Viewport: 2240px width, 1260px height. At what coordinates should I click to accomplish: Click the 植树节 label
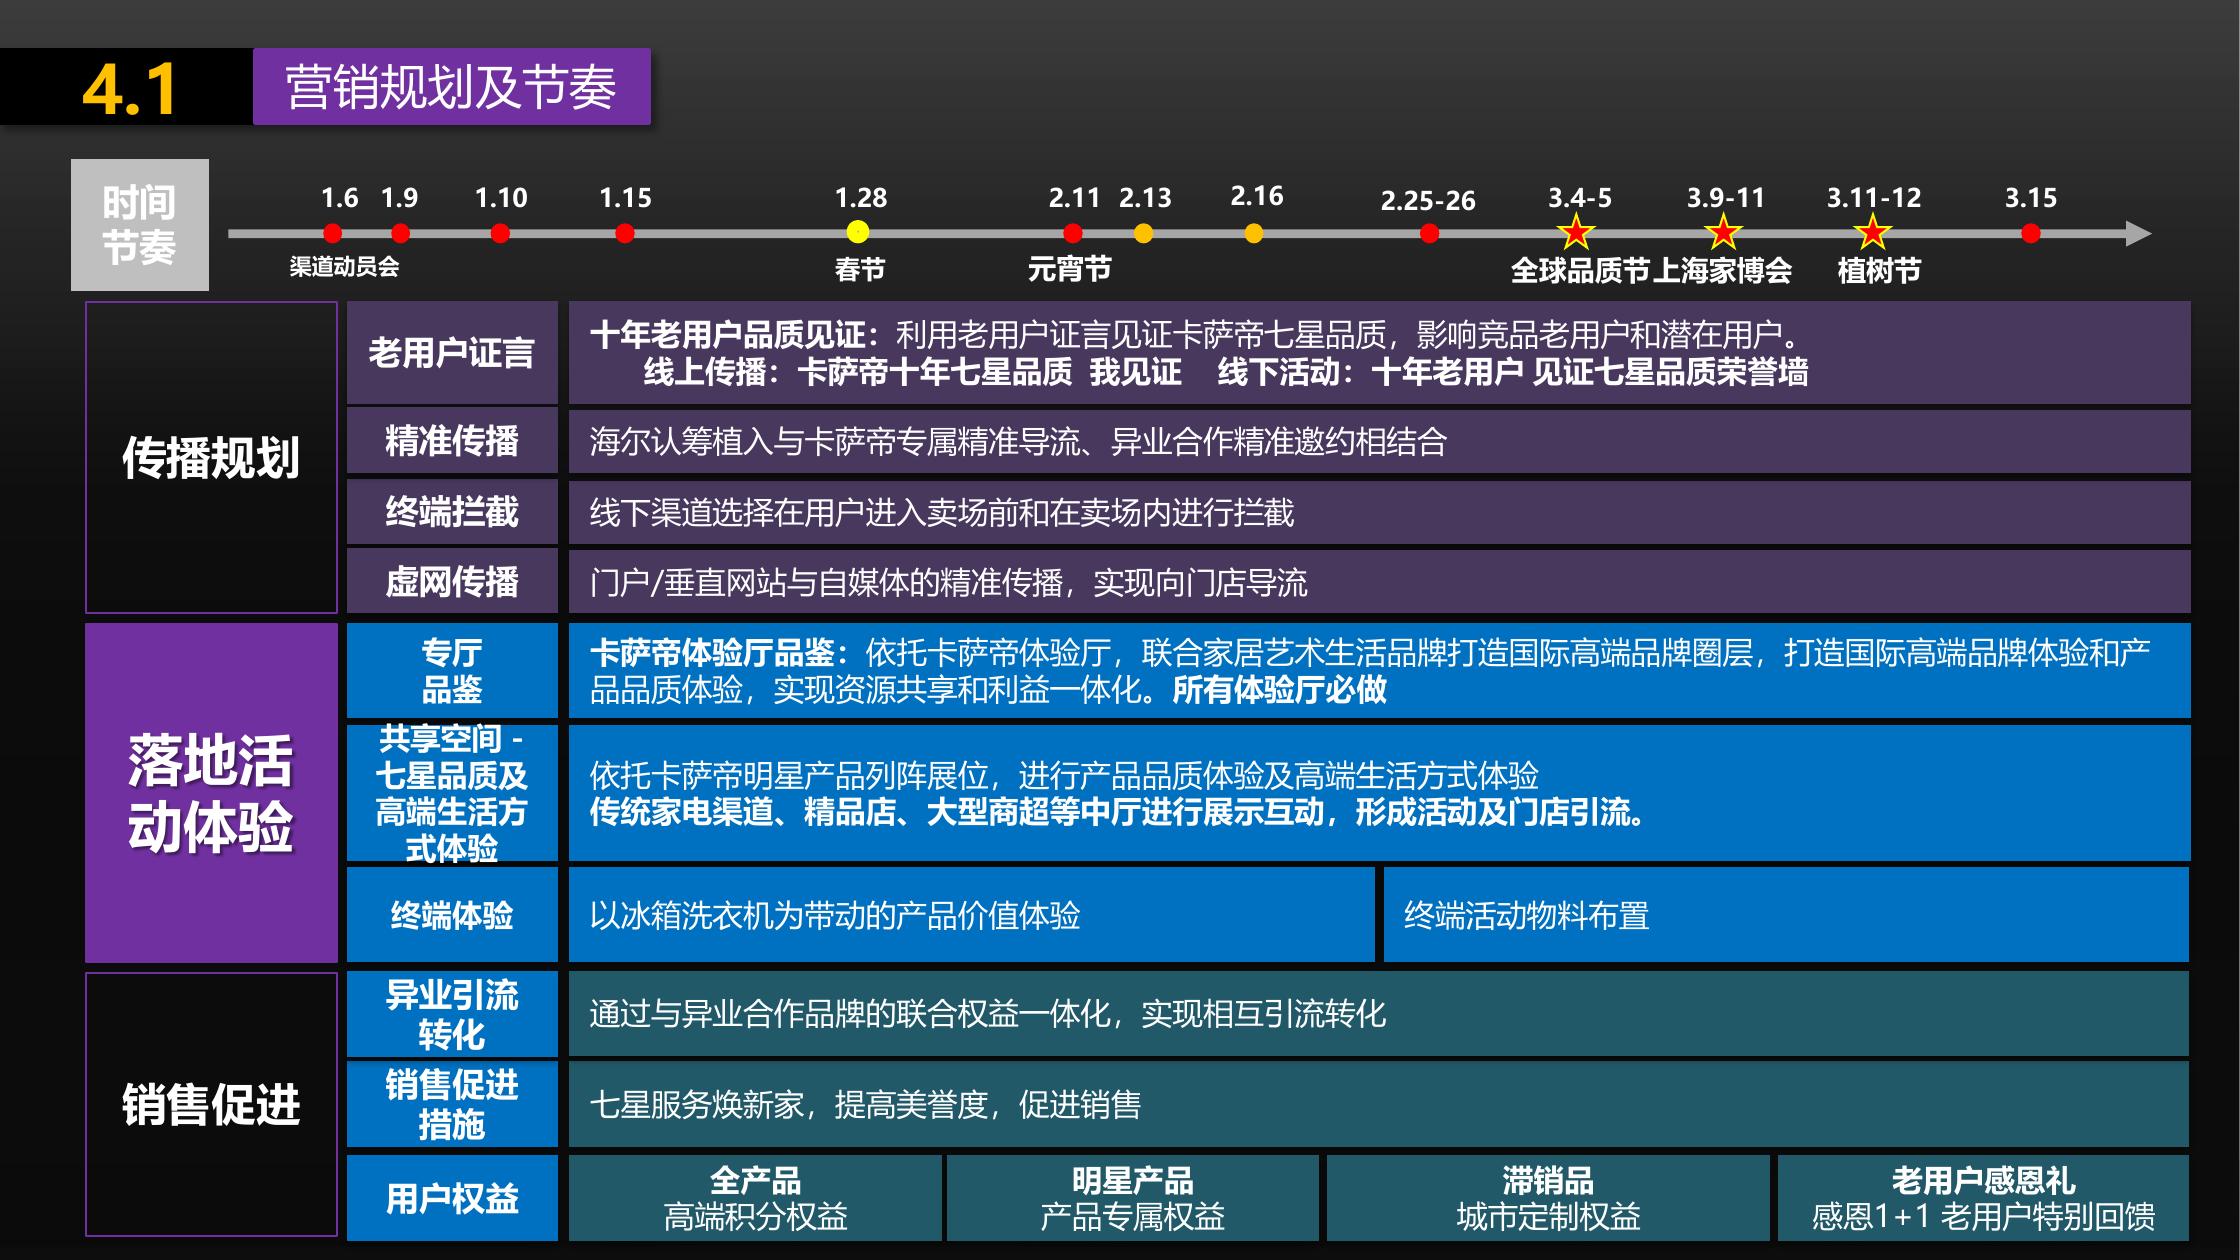pyautogui.click(x=1879, y=271)
